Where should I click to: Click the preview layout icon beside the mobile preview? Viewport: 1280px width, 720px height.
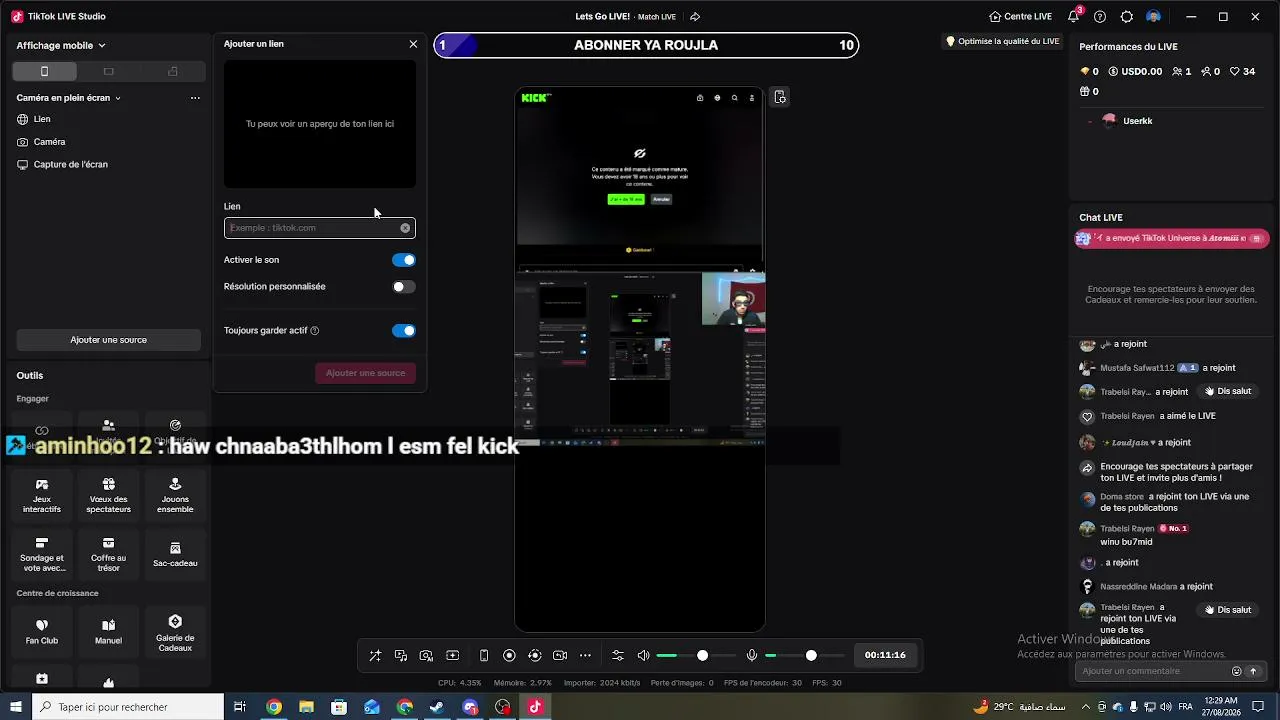pos(780,97)
